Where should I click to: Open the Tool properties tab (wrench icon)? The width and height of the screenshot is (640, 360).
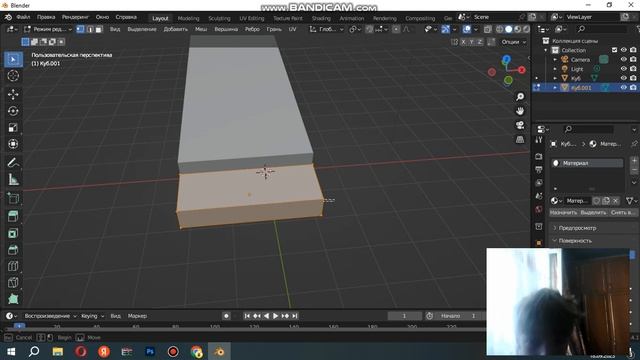point(539,140)
